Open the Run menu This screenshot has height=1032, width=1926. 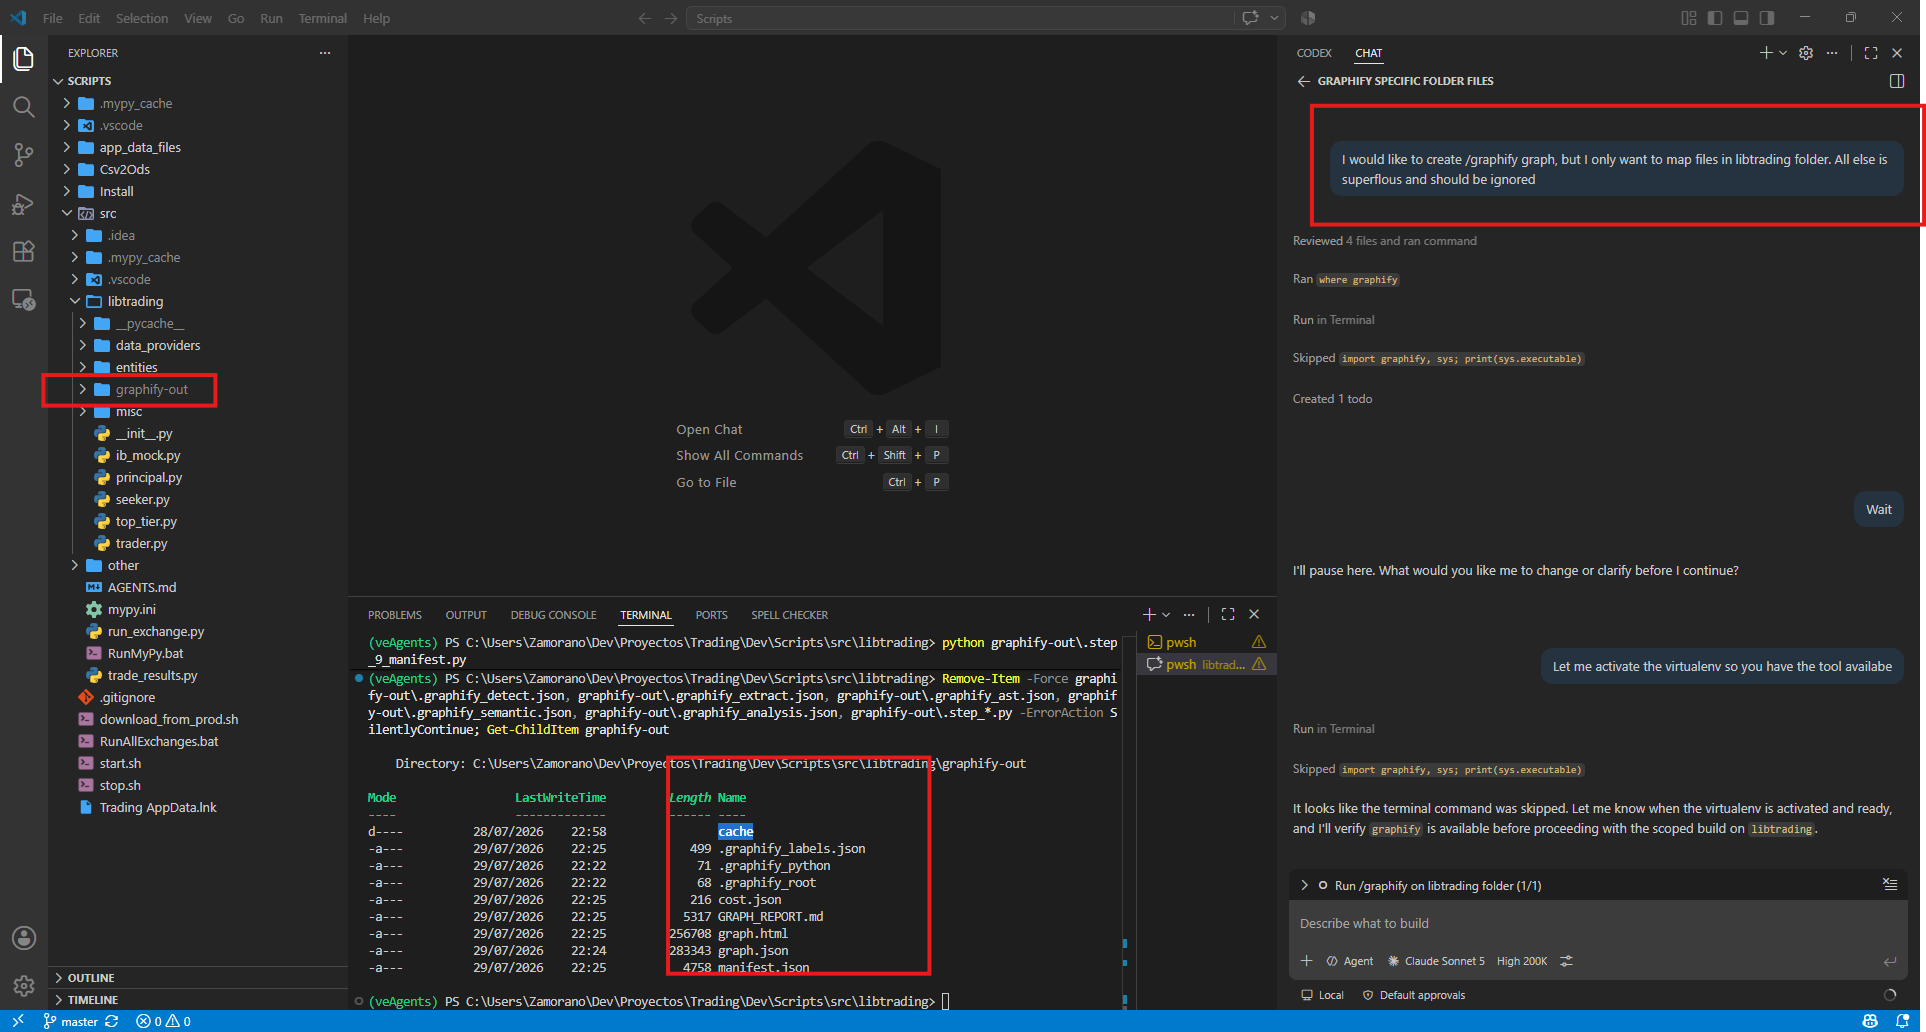271,18
